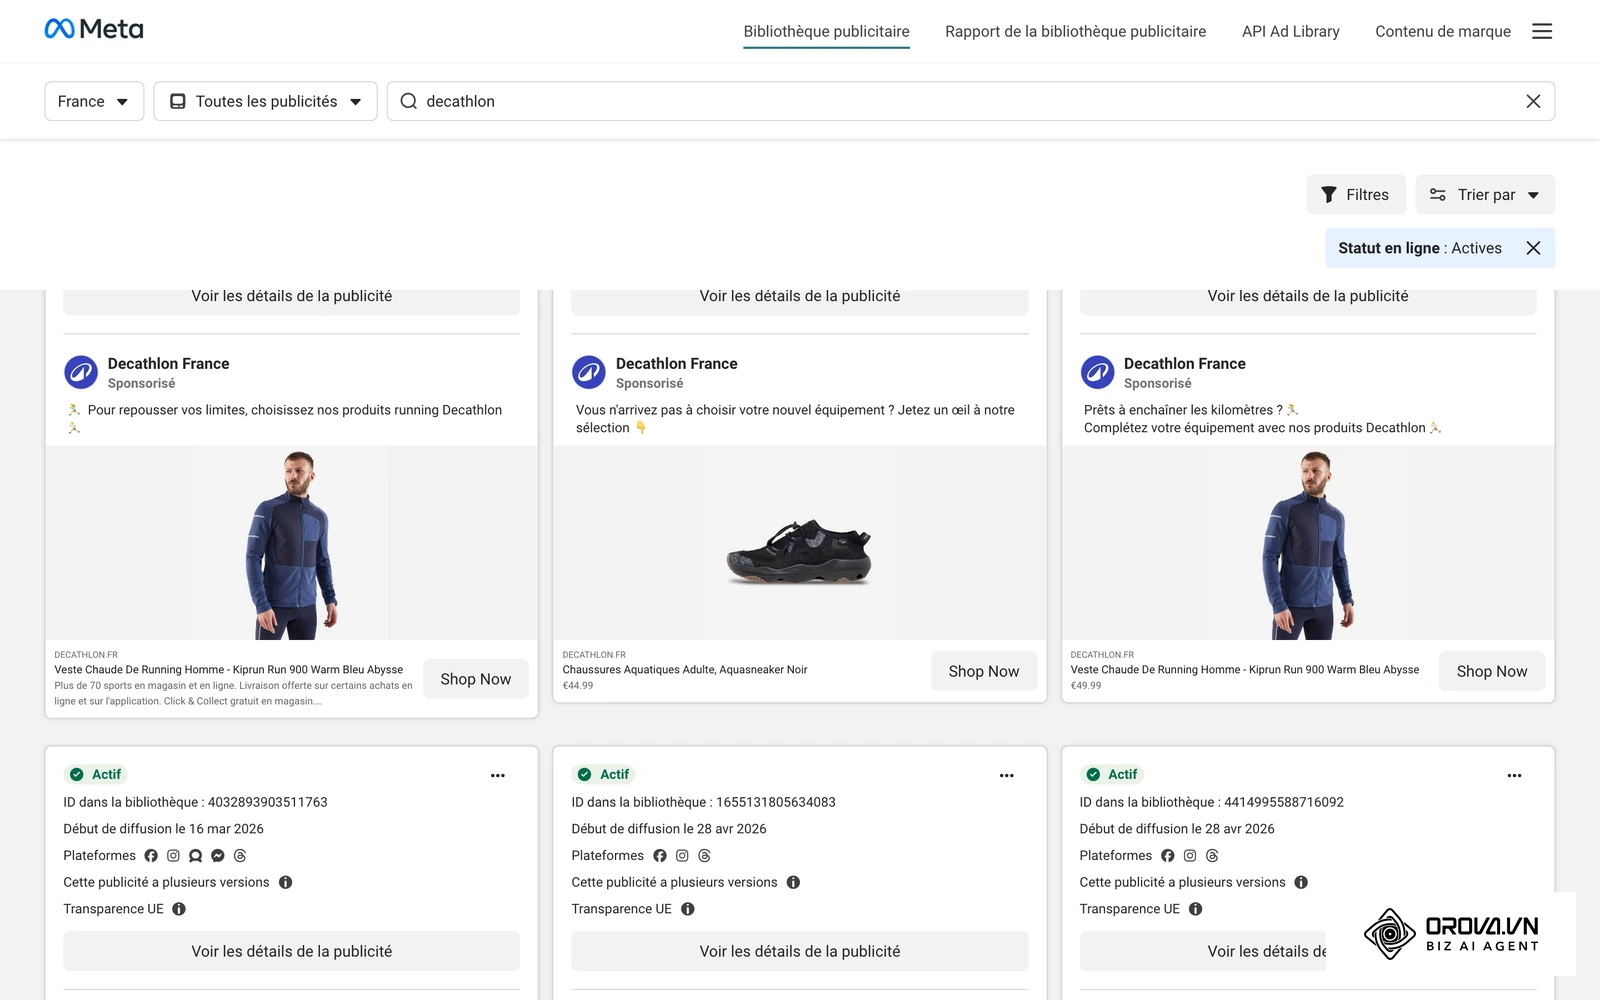Click Chaussures Aquatiques Adulte, Aquasneaker Noir title

pyautogui.click(x=684, y=670)
